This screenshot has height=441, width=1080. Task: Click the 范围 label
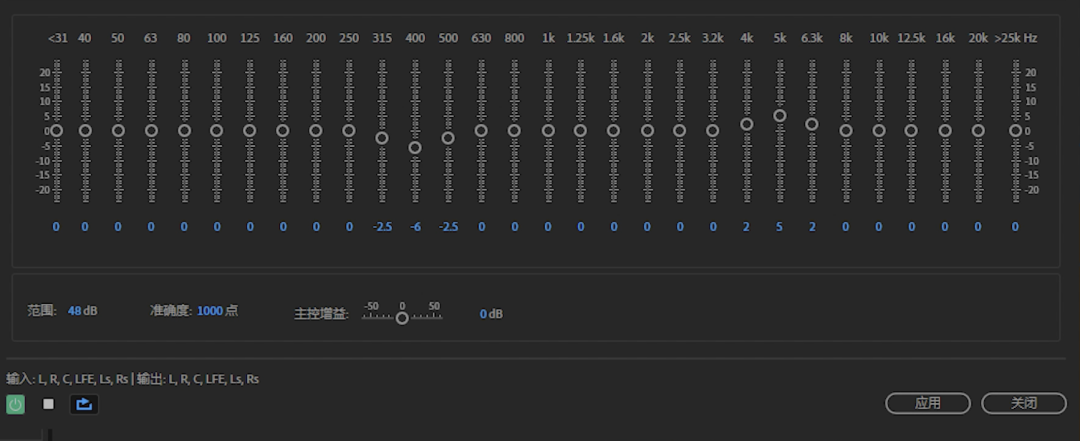42,311
